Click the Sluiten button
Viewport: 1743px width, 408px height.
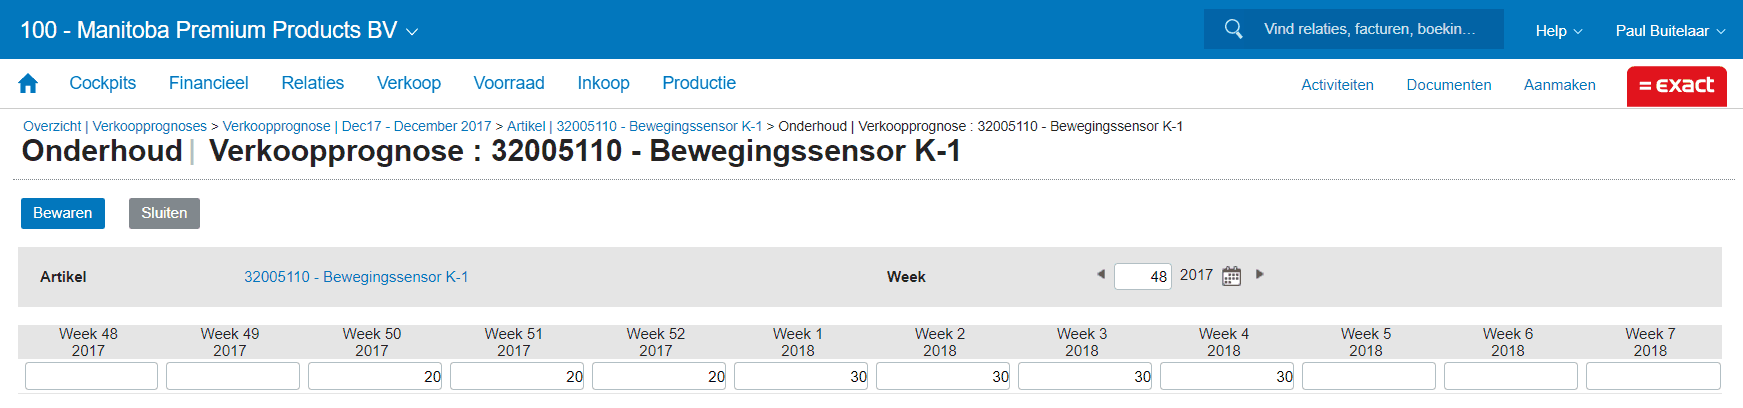tap(164, 213)
